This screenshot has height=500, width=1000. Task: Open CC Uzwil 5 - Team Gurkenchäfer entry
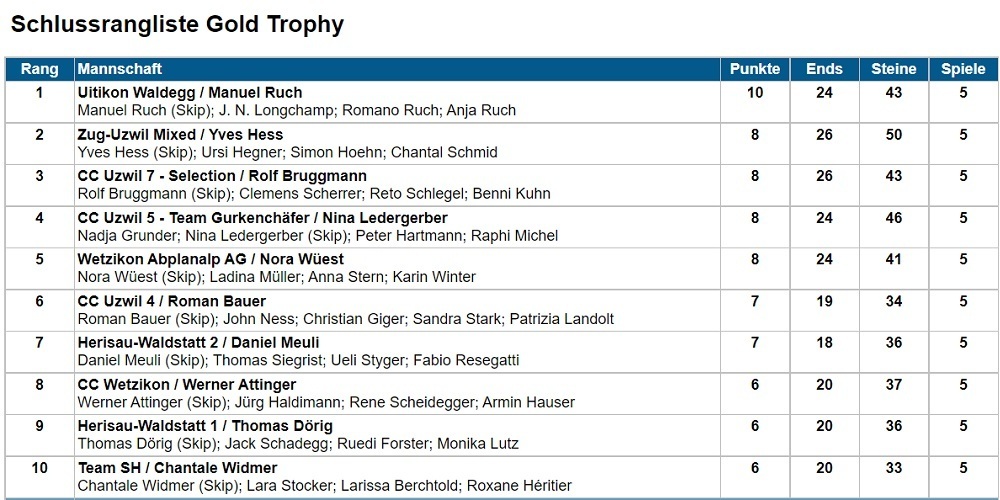262,218
